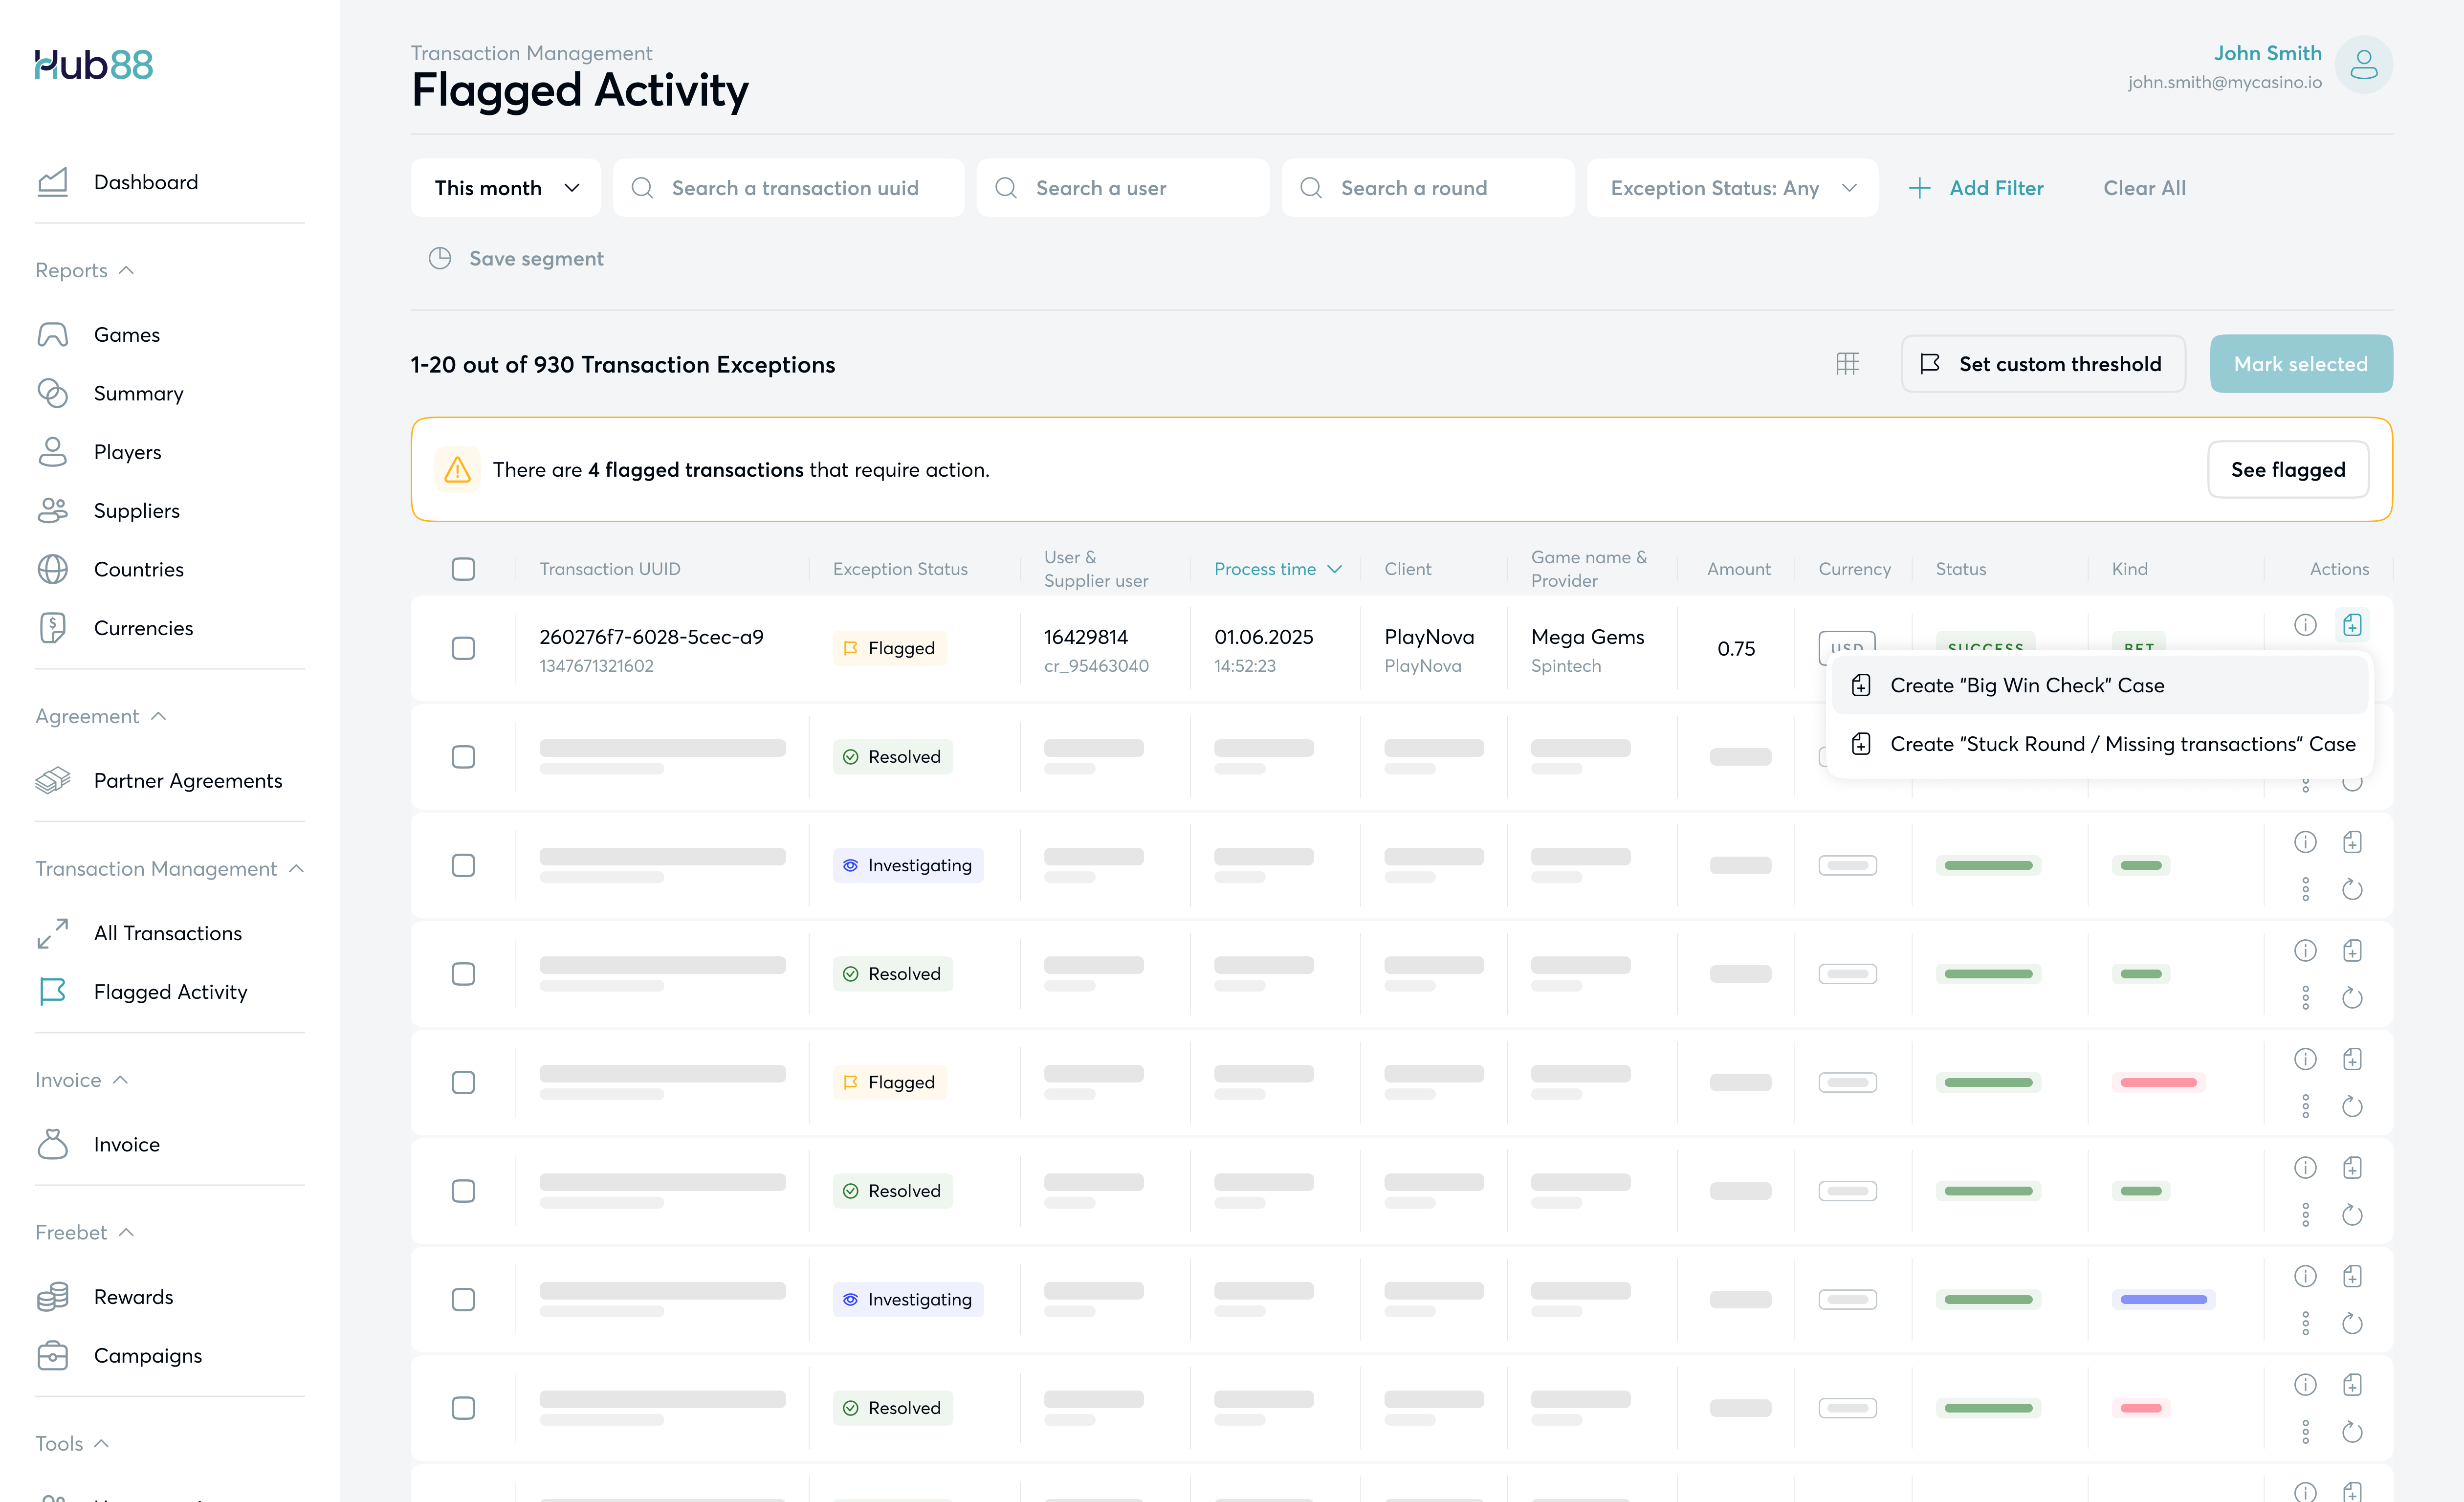Image resolution: width=2464 pixels, height=1502 pixels.
Task: Open the John Smith profile avatar
Action: click(2363, 65)
